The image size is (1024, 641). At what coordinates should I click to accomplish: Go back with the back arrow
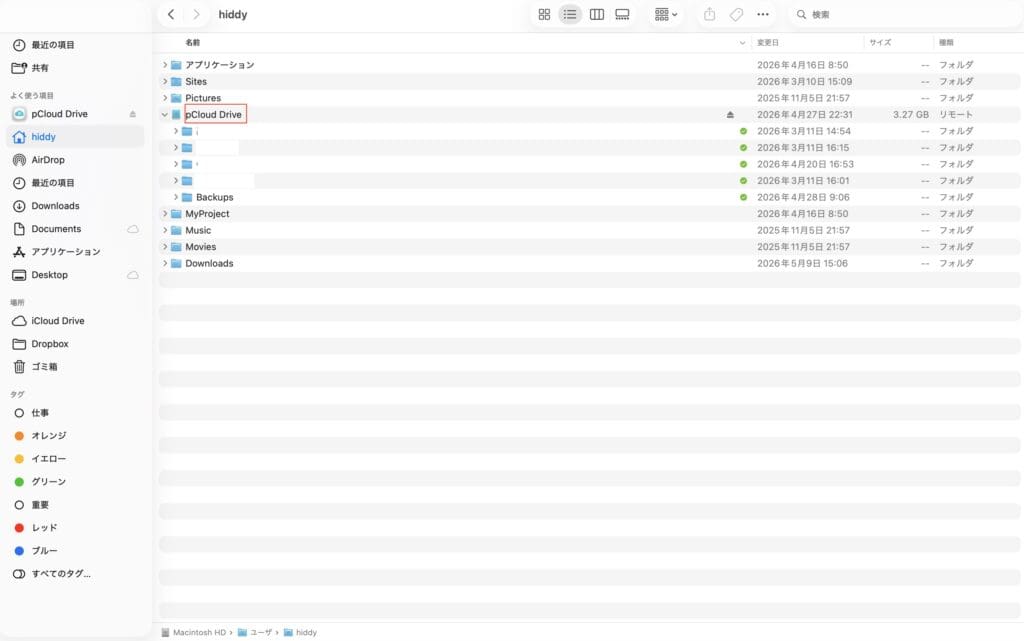click(171, 14)
